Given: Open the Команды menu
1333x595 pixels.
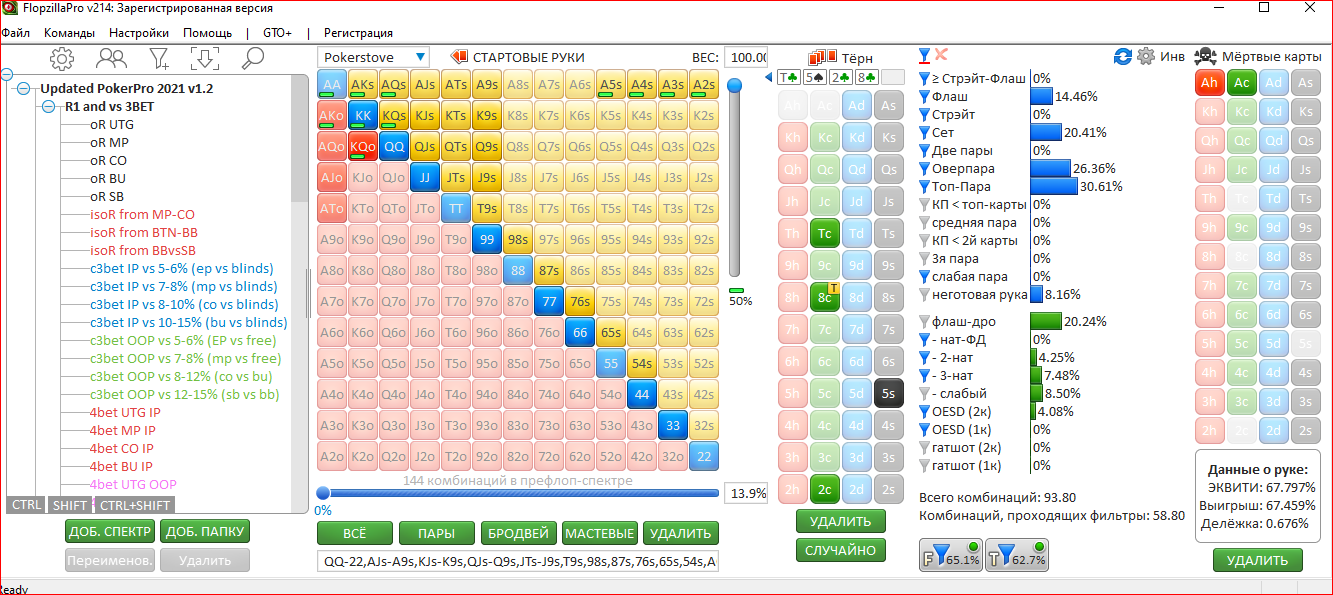Looking at the screenshot, I should [x=69, y=33].
